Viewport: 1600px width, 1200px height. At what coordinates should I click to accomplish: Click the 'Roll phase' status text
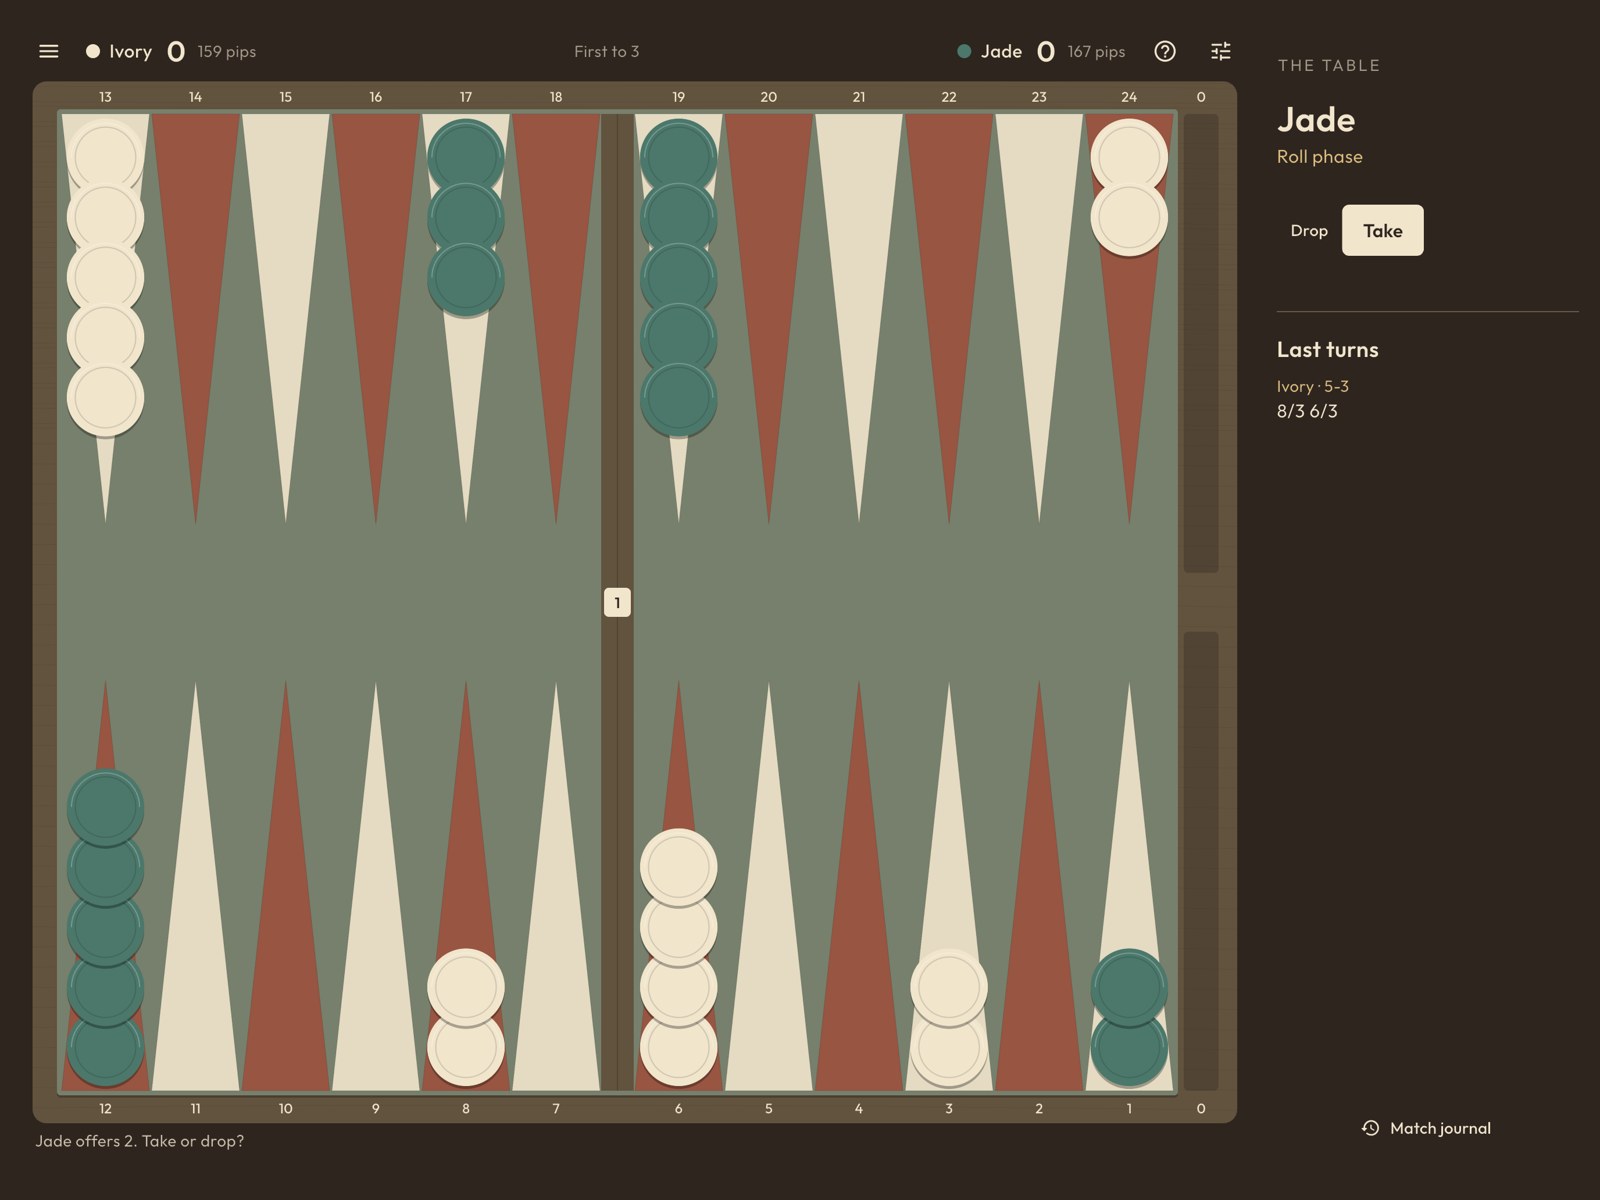(1320, 156)
